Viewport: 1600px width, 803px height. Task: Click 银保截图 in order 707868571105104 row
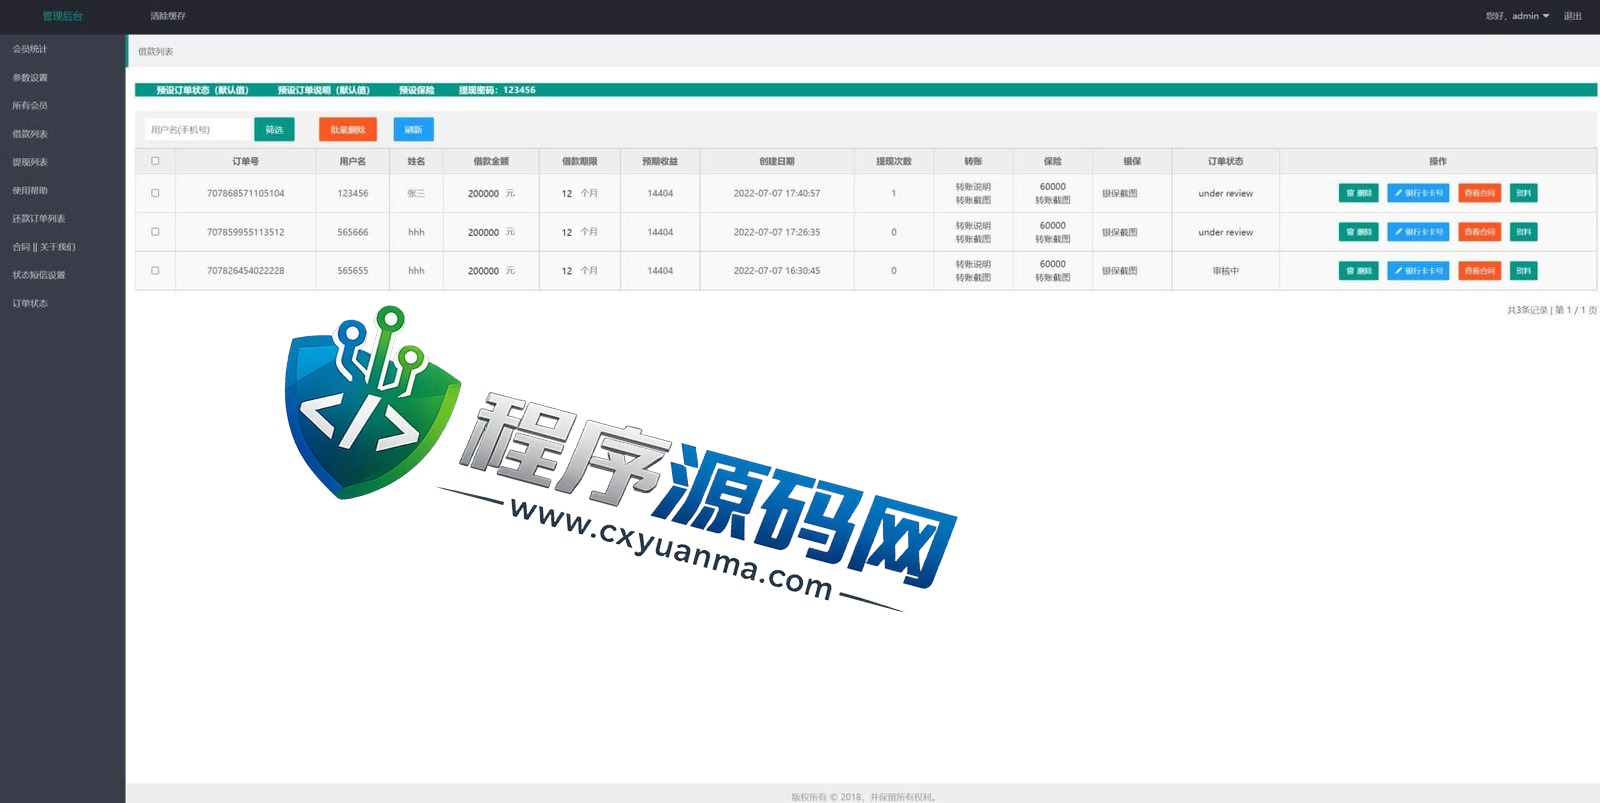tap(1119, 194)
